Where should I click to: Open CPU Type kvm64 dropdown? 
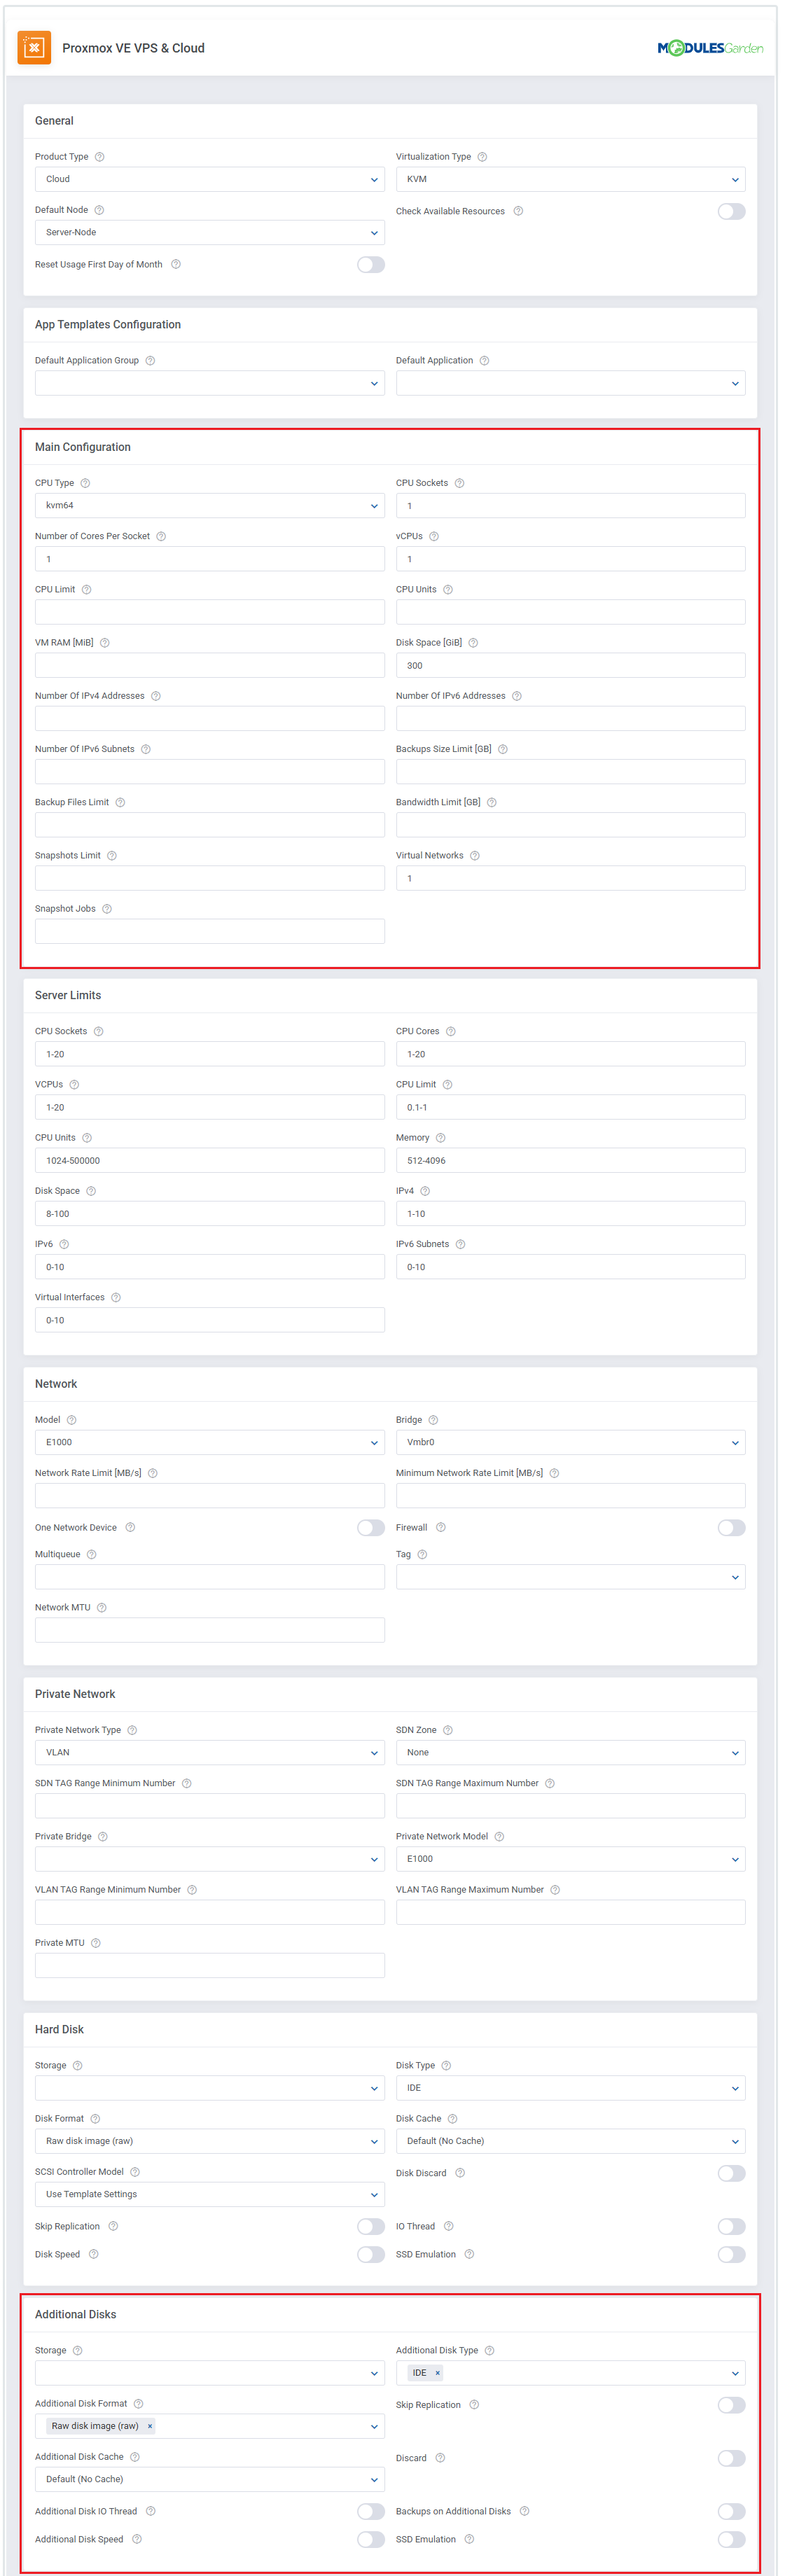click(x=210, y=505)
